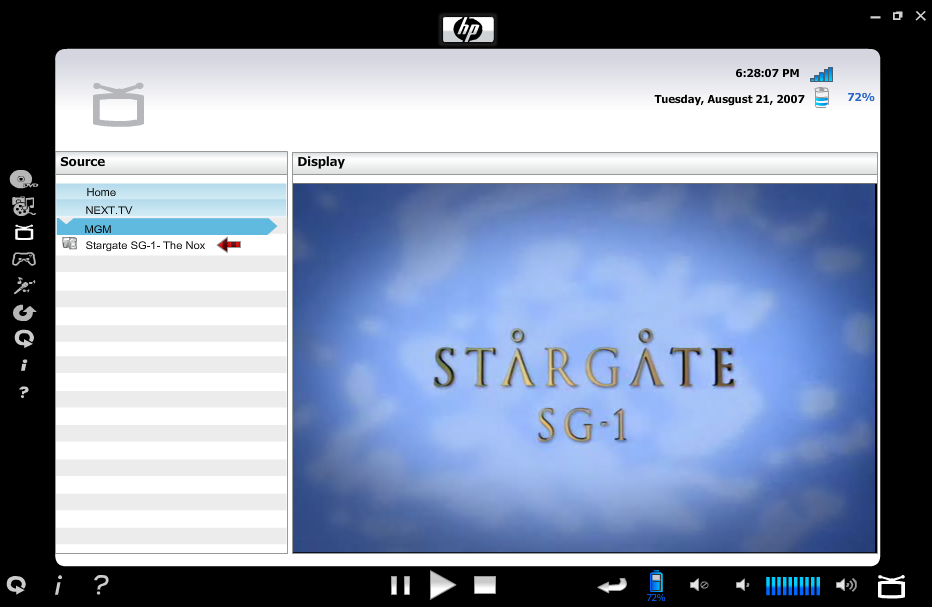Click the return/back arrow in the bottom bar
The width and height of the screenshot is (932, 607).
pos(612,586)
